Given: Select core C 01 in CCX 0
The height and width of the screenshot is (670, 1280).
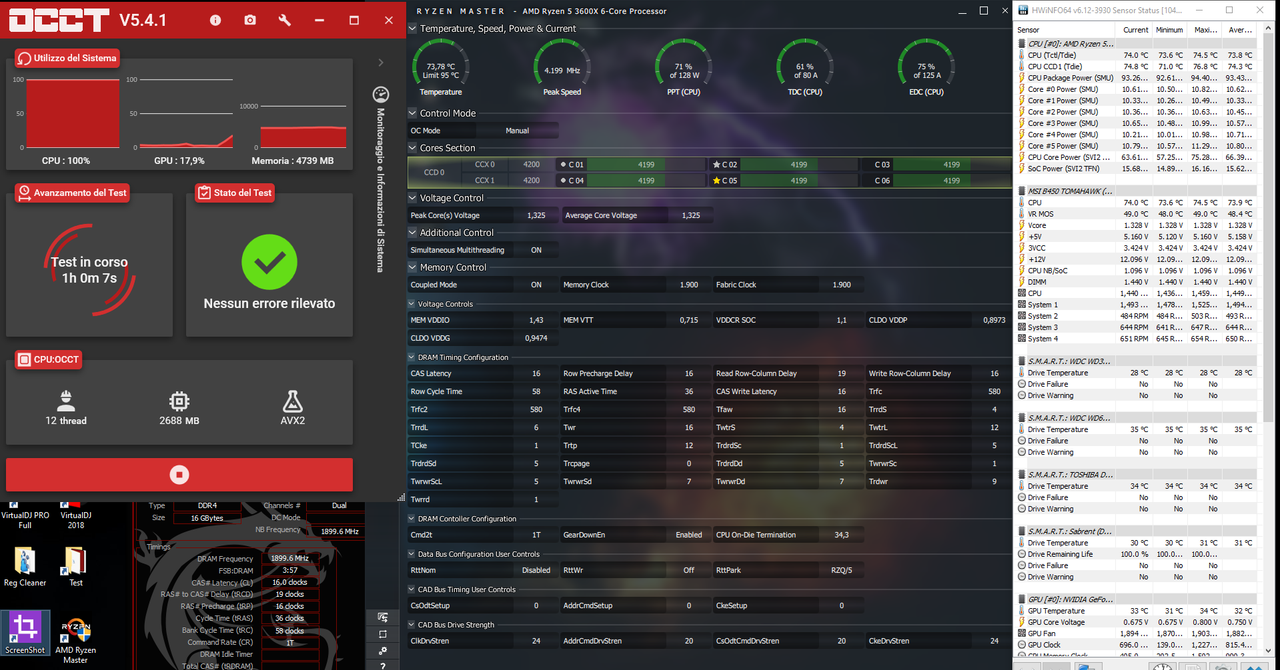Looking at the screenshot, I should coord(632,164).
